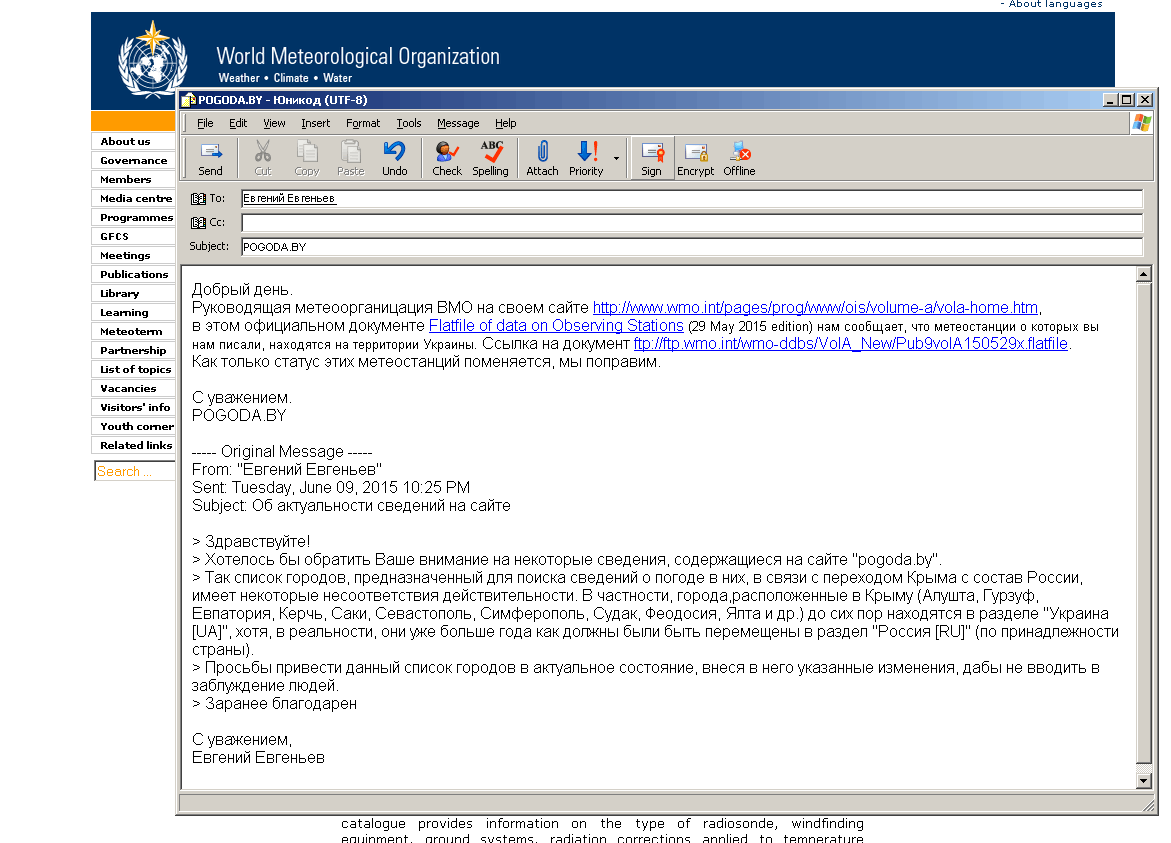Open the Tools menu
The width and height of the screenshot is (1171, 843).
pos(409,123)
